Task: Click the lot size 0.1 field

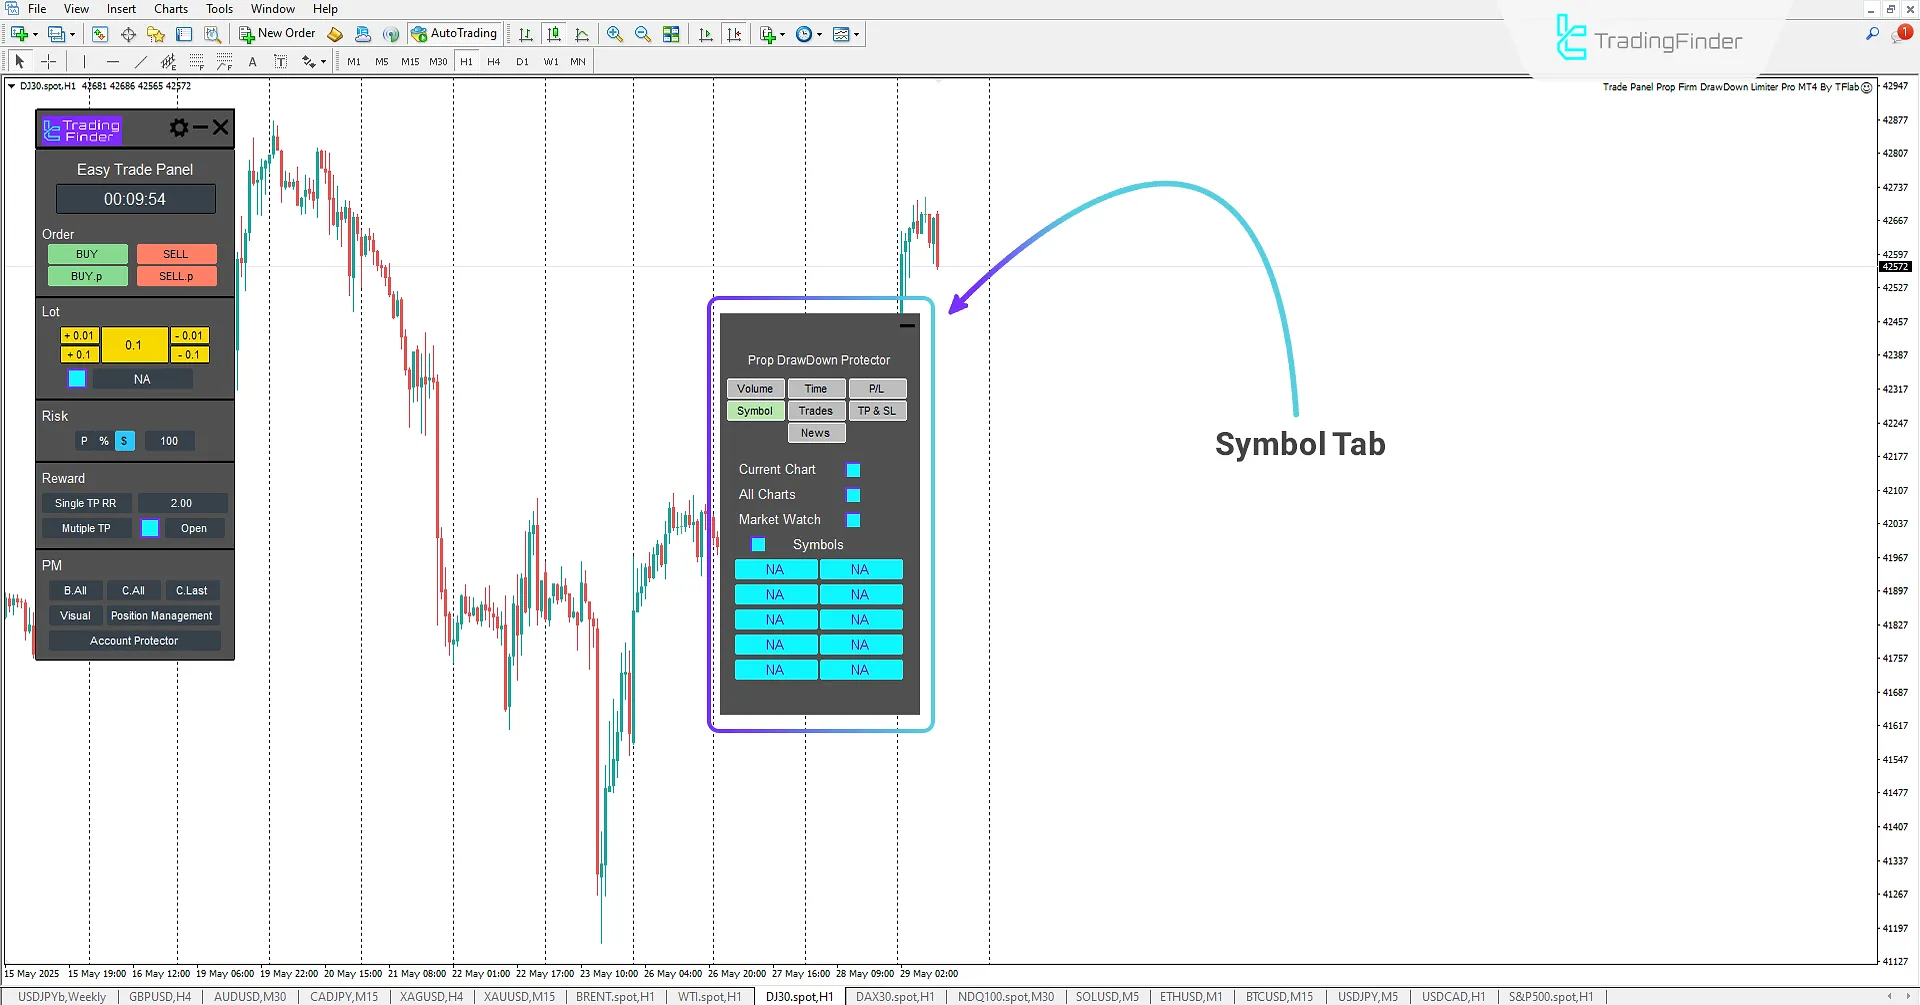Action: (134, 345)
